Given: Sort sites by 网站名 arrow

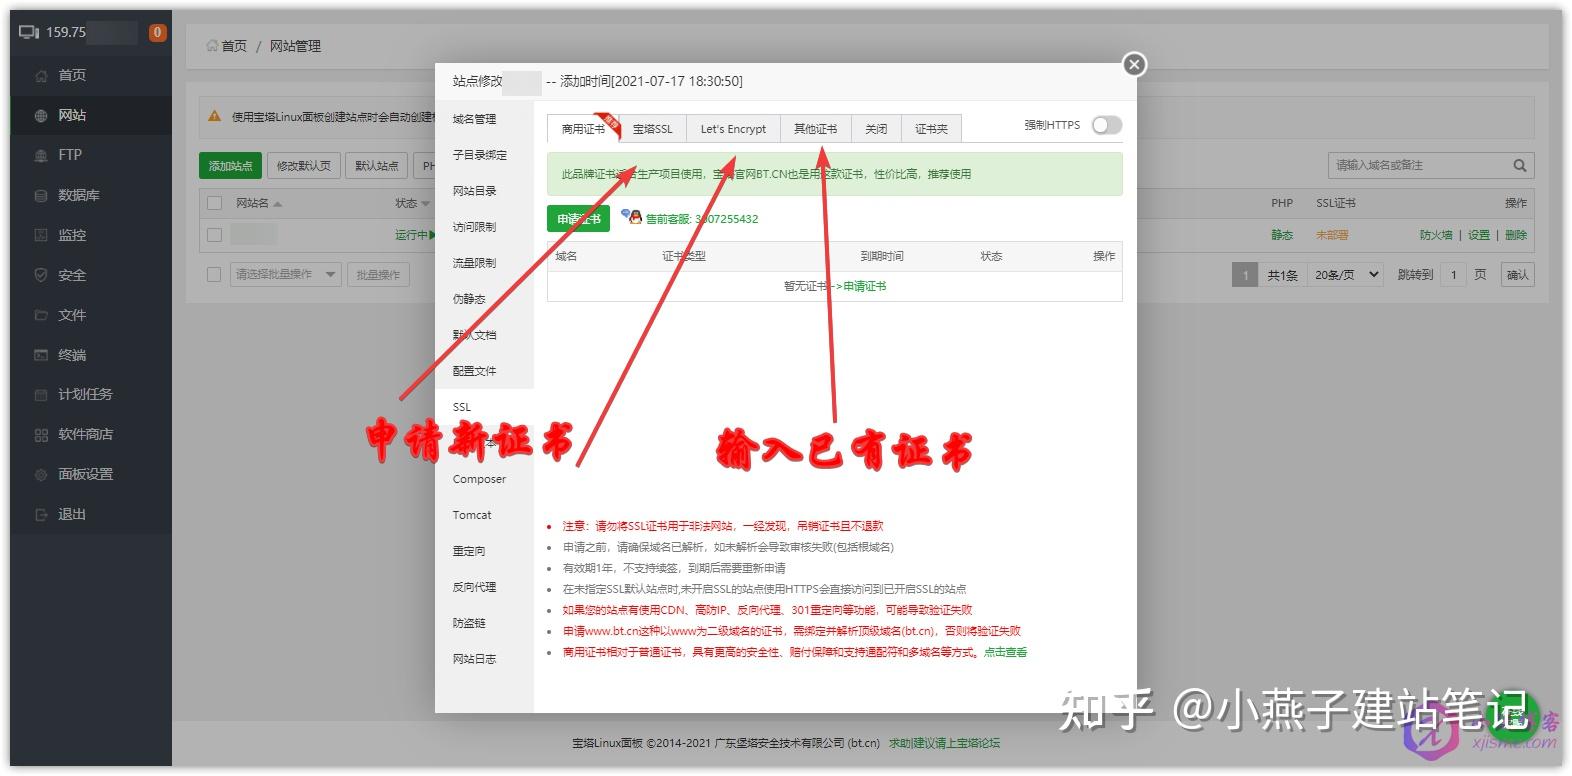Looking at the screenshot, I should [278, 203].
